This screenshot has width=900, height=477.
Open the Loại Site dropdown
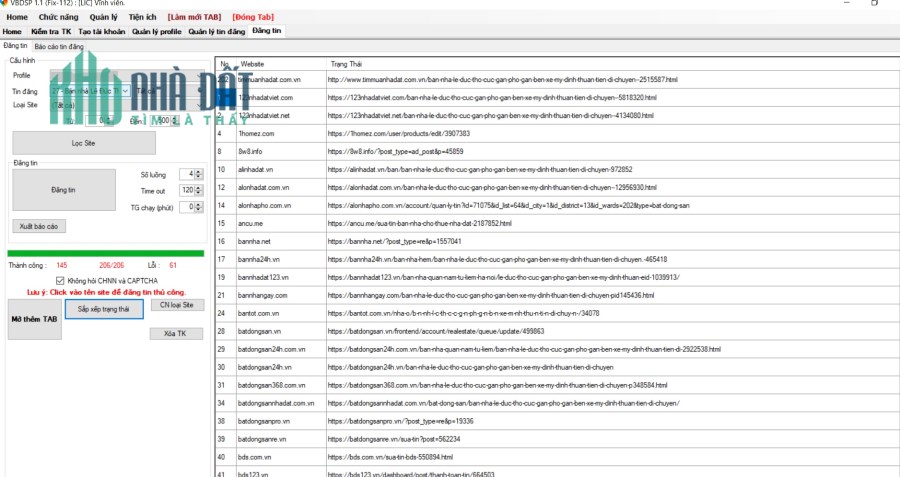[200, 106]
